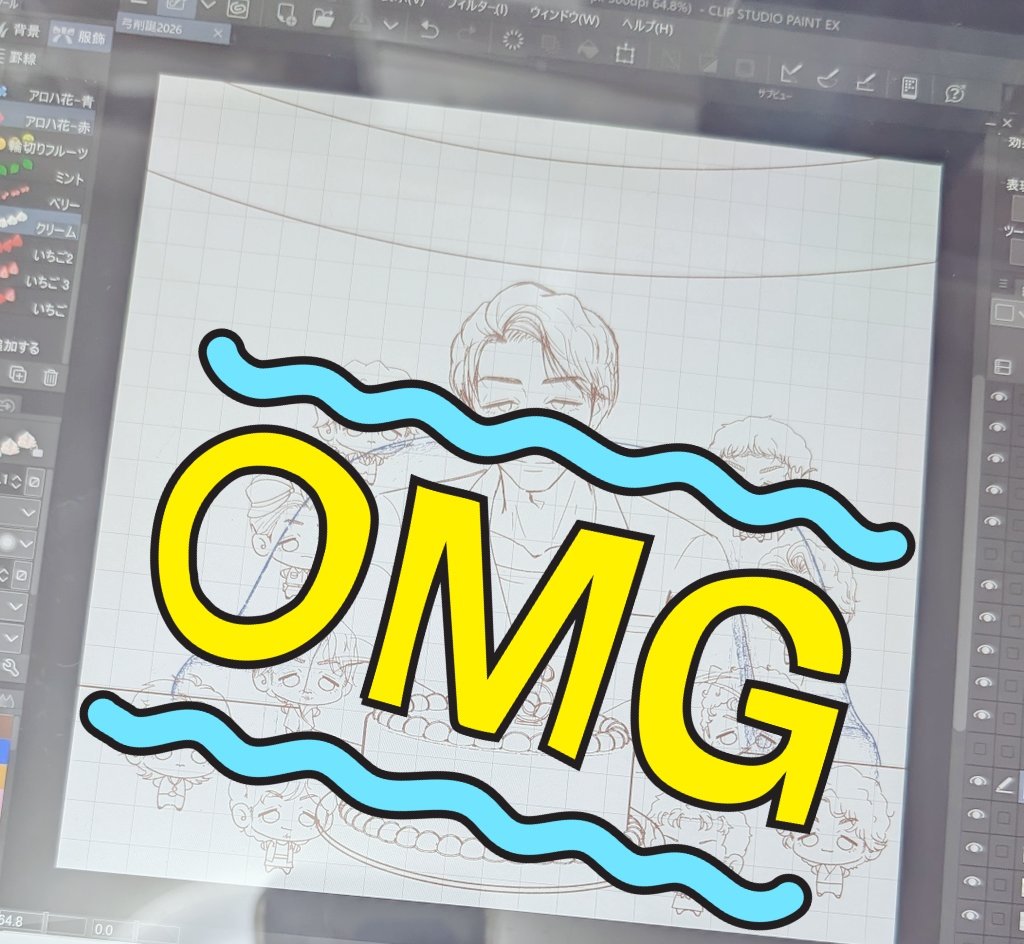Open the ウィンドウ(W) menu
Image resolution: width=1024 pixels, height=944 pixels.
tap(564, 15)
